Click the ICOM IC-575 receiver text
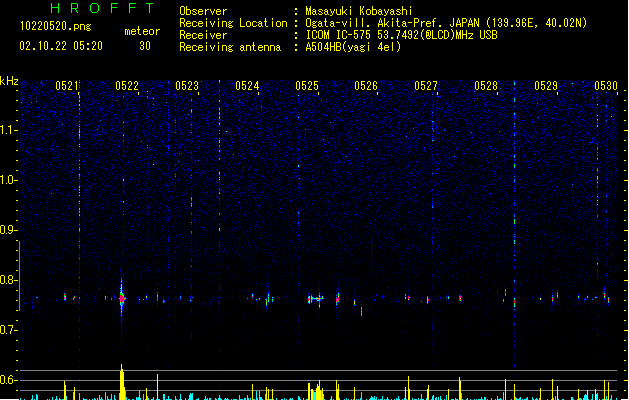The height and width of the screenshot is (400, 629). 401,35
